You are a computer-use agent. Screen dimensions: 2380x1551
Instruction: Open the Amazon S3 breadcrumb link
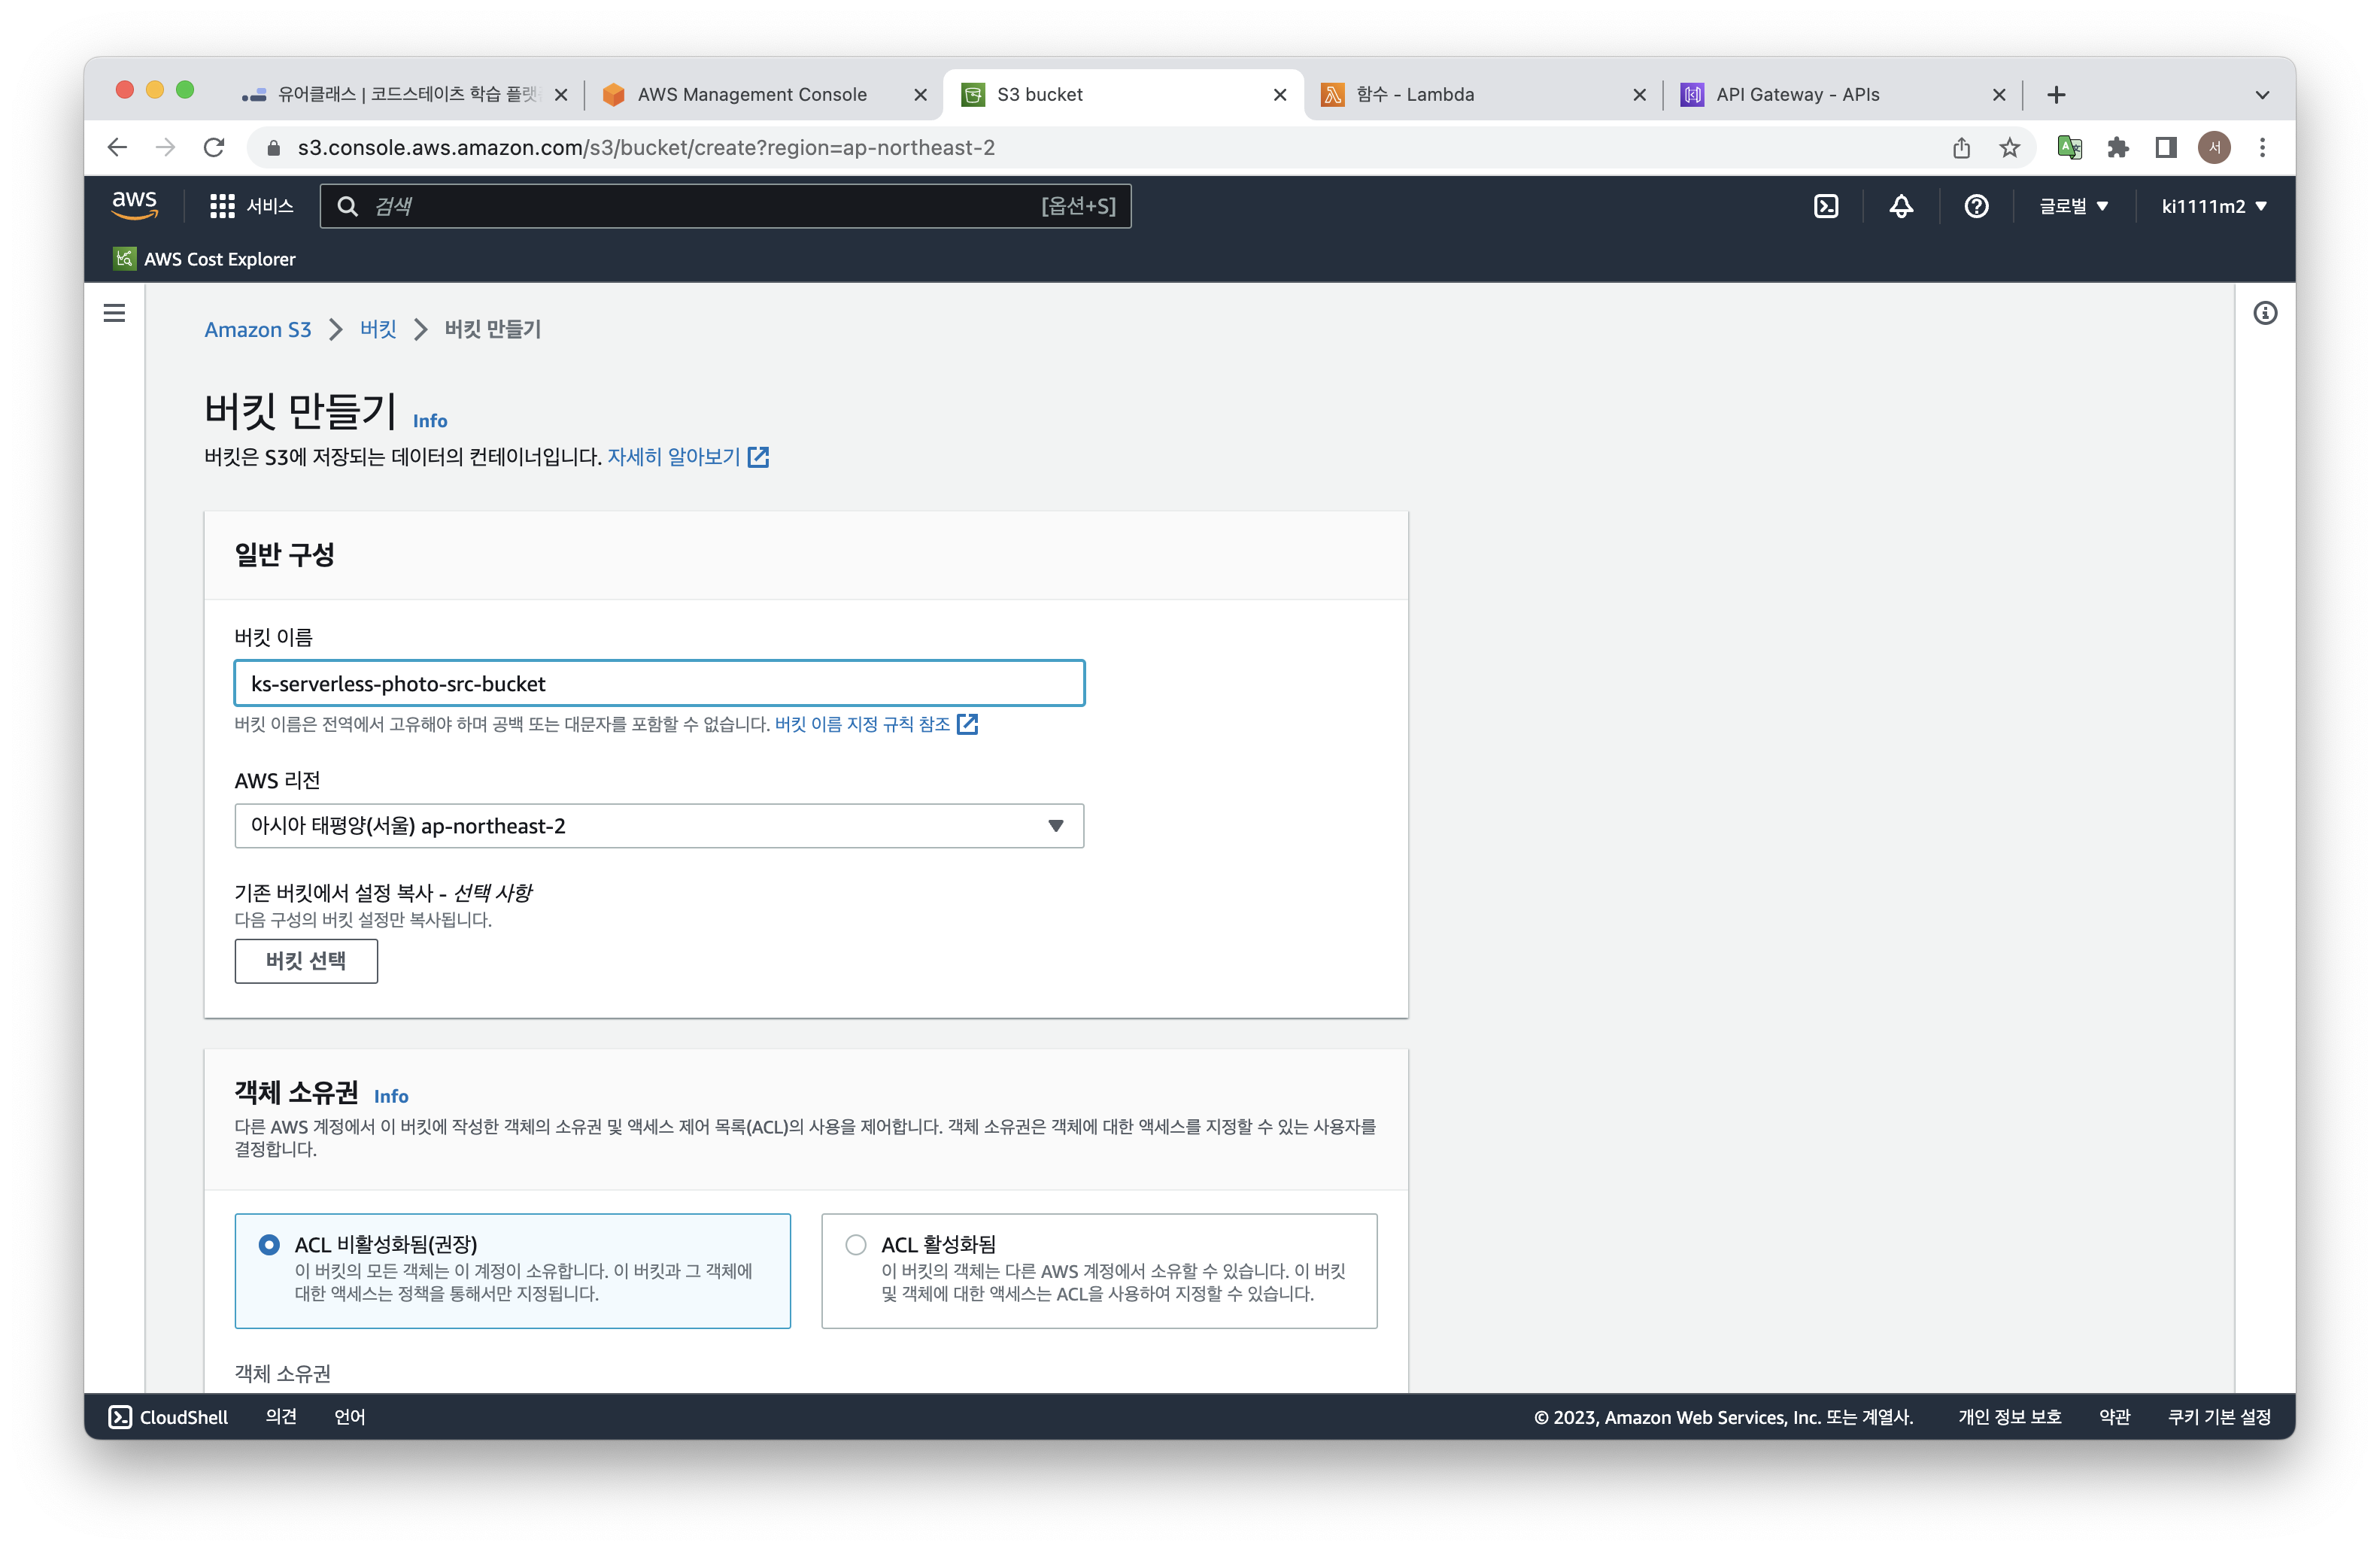tap(258, 329)
